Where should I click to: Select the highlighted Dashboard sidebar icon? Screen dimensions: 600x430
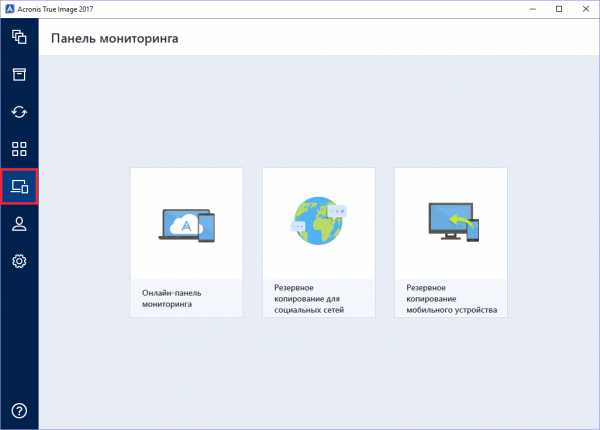[19, 186]
